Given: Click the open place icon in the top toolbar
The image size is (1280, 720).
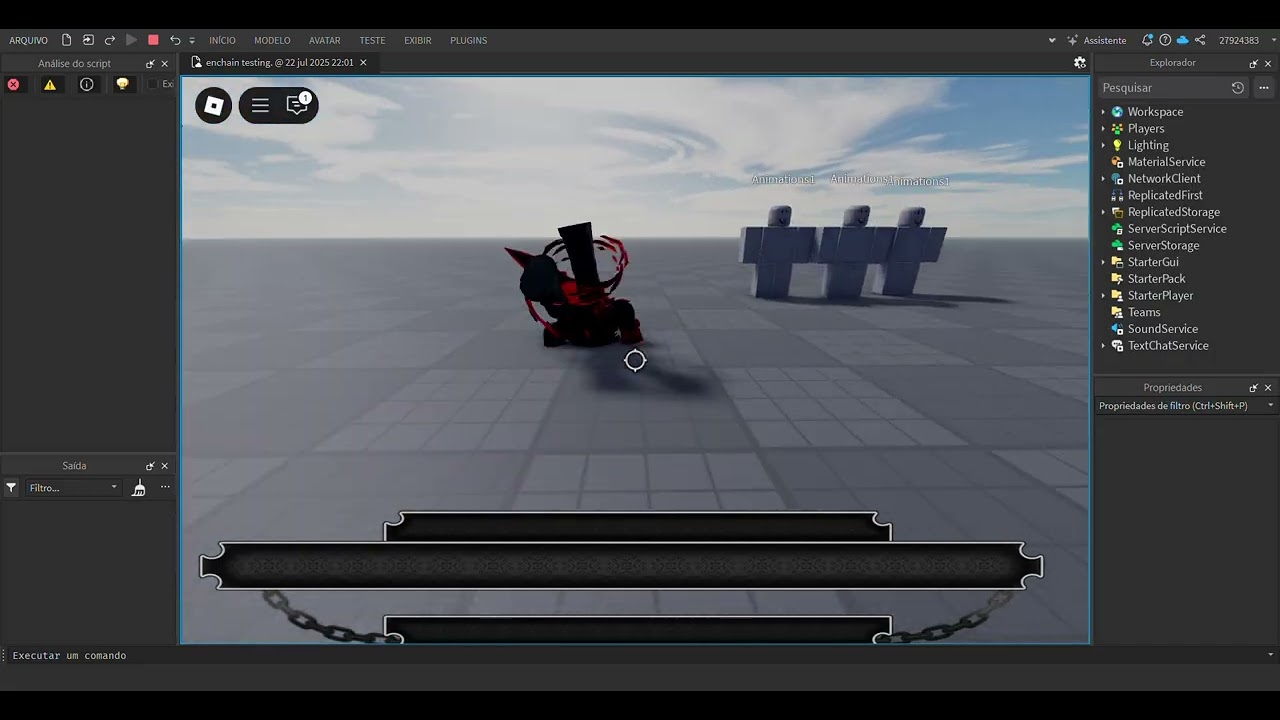Looking at the screenshot, I should [x=88, y=40].
